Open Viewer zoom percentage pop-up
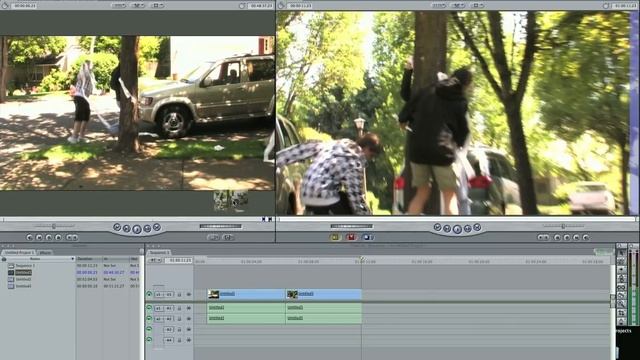 pyautogui.click(x=120, y=6)
